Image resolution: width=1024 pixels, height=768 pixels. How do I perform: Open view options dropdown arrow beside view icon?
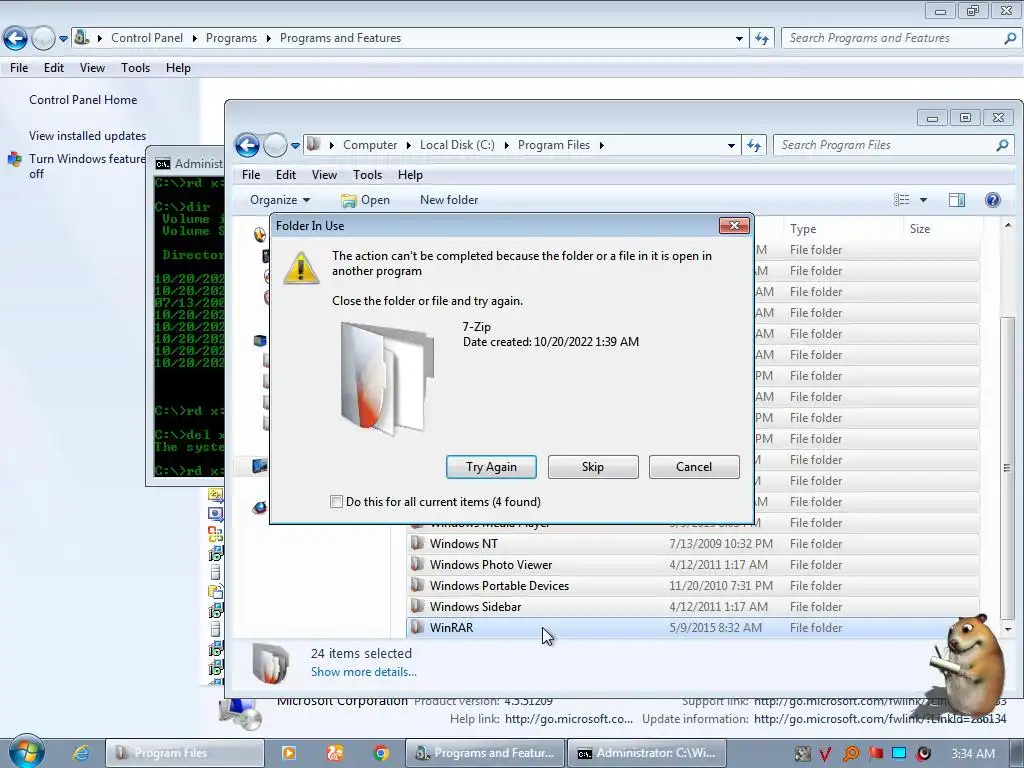(923, 200)
